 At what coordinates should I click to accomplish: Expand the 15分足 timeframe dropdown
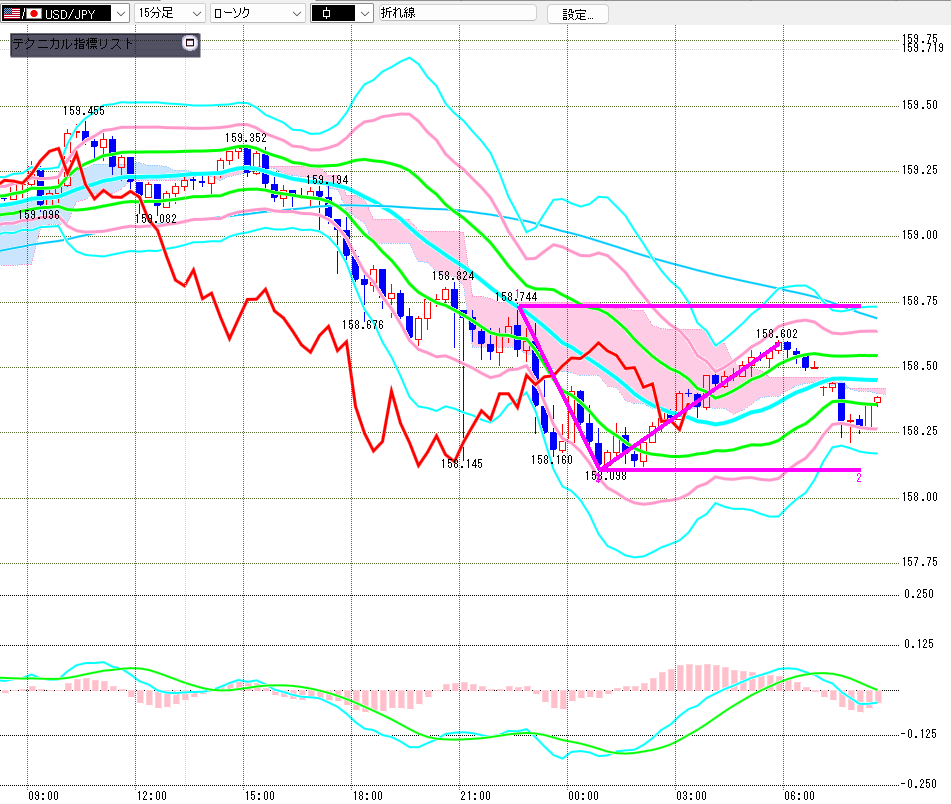196,14
